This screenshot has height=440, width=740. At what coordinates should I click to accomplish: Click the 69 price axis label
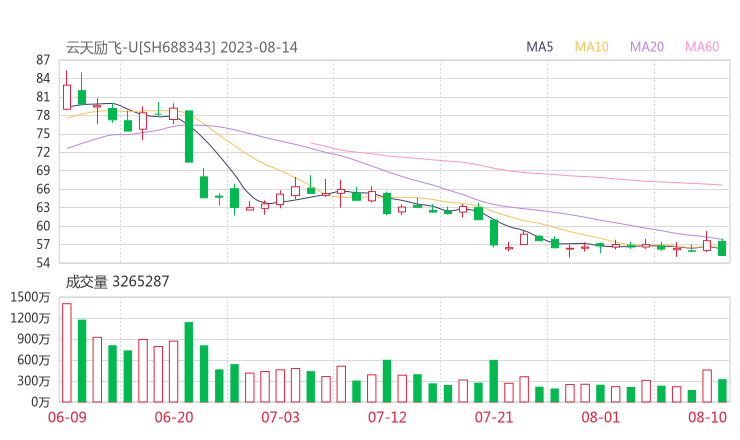(x=43, y=170)
